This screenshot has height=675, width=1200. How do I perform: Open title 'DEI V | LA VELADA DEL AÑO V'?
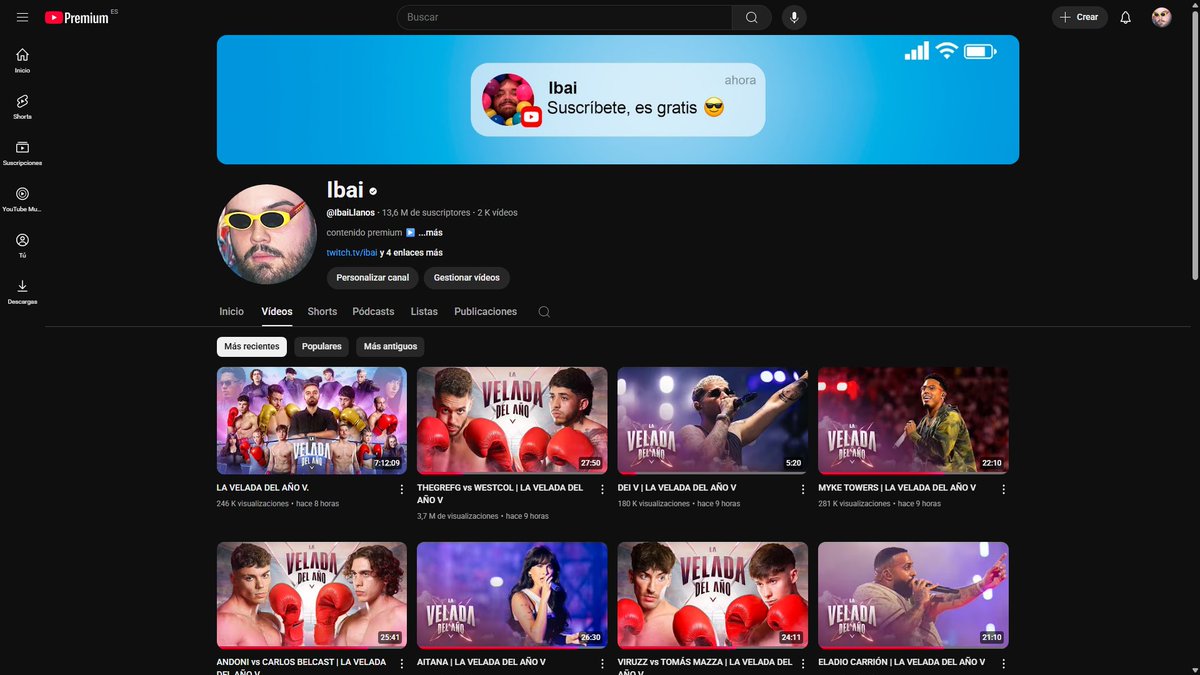[x=677, y=488]
